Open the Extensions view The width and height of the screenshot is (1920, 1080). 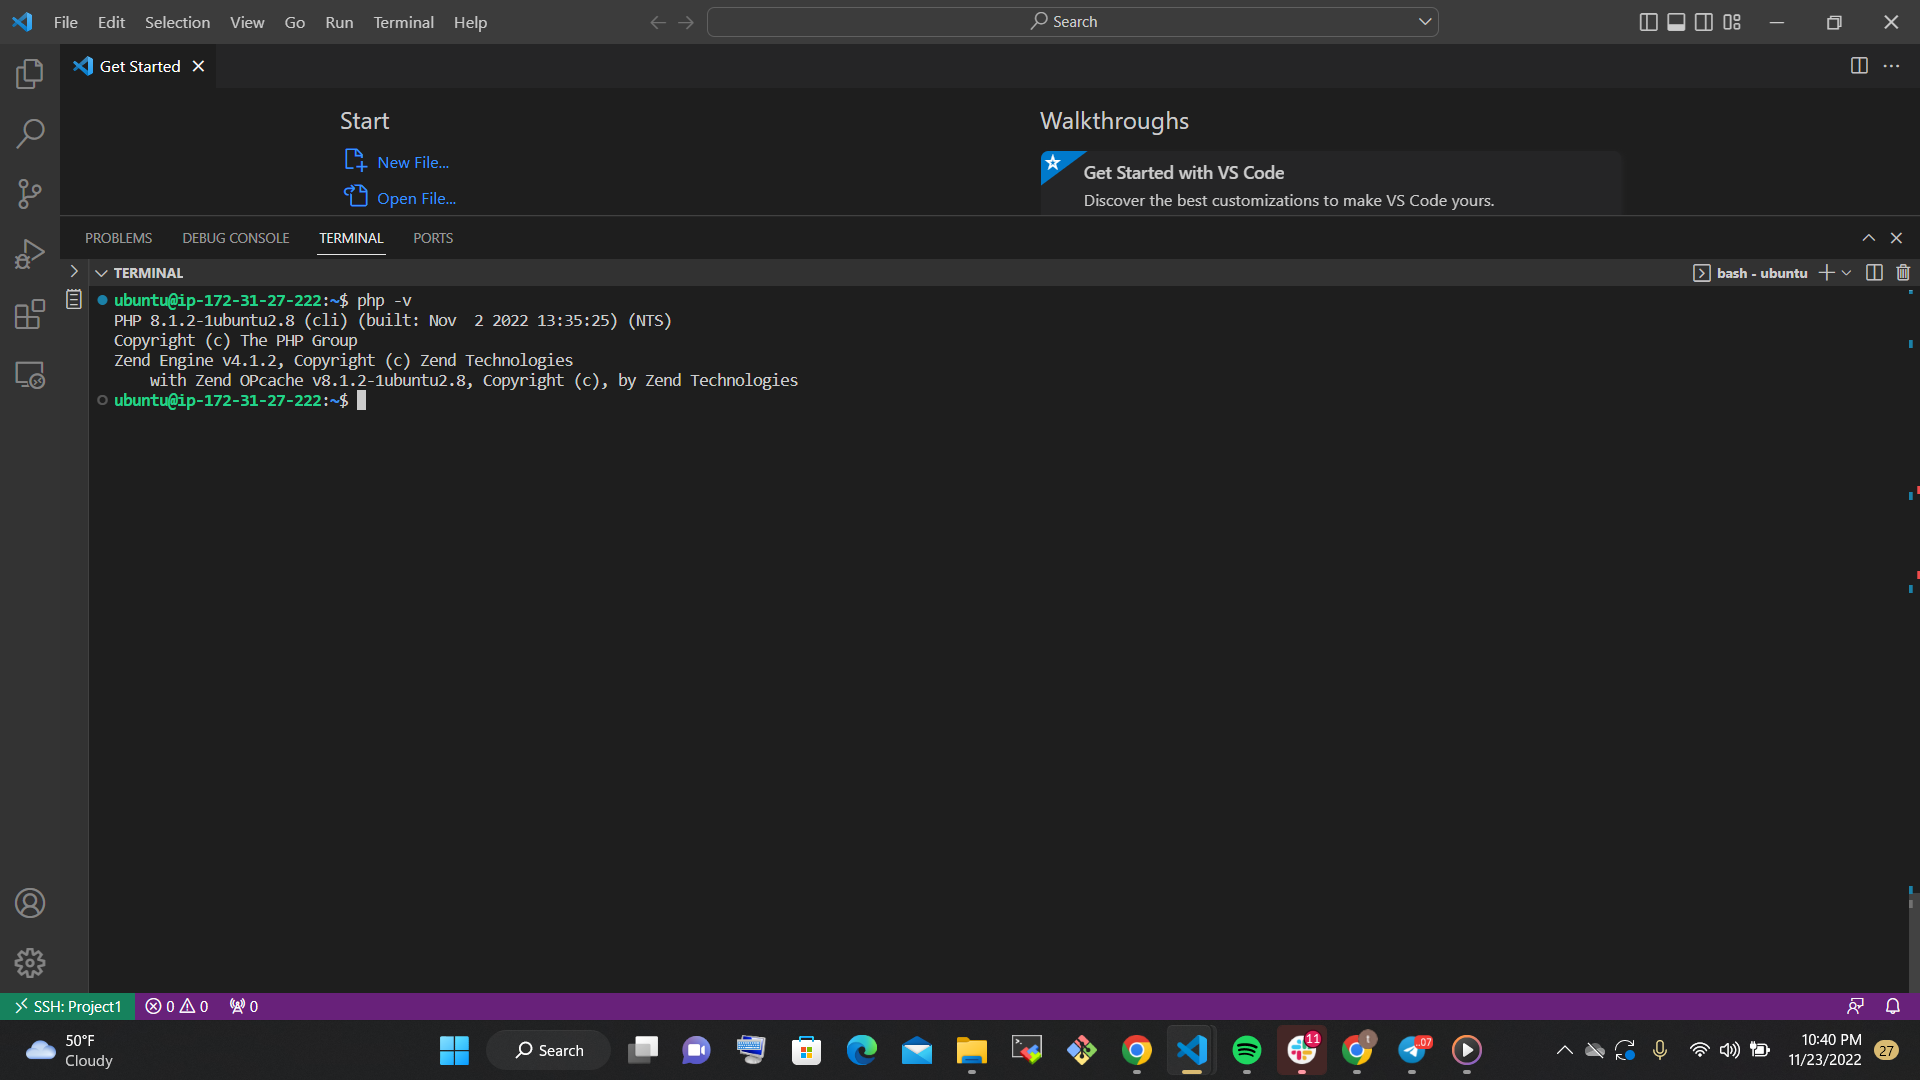[x=30, y=314]
